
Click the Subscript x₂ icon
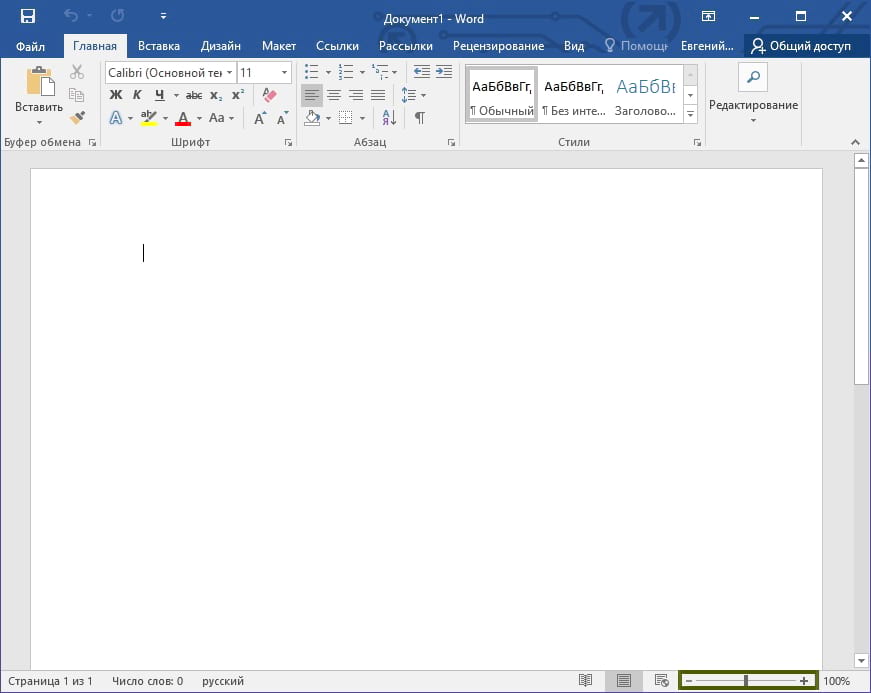point(216,95)
